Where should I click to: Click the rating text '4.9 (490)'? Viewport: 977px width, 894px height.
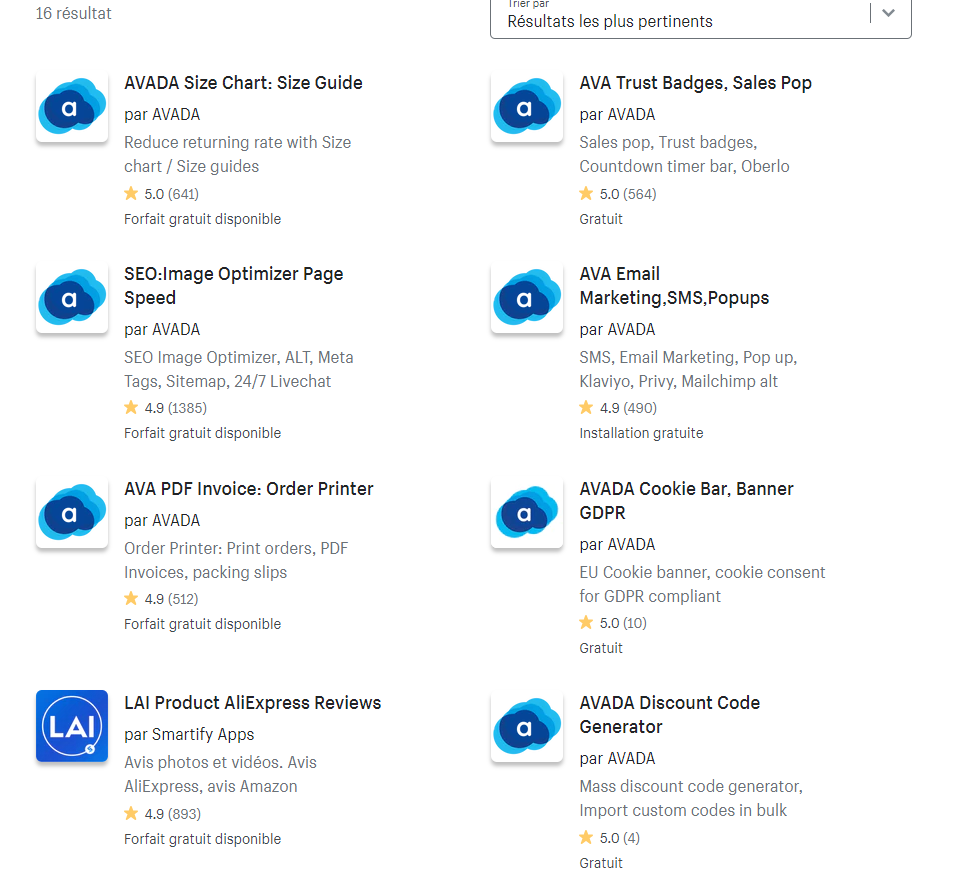628,408
